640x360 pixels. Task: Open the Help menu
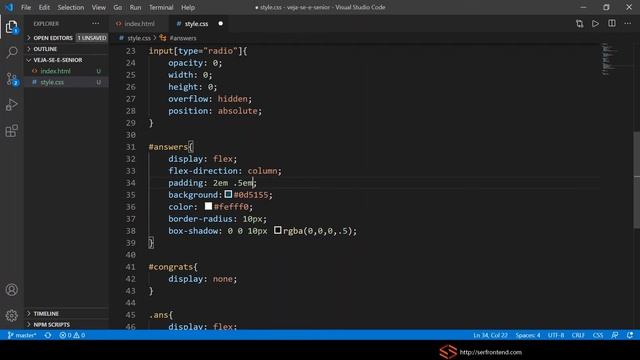188,7
